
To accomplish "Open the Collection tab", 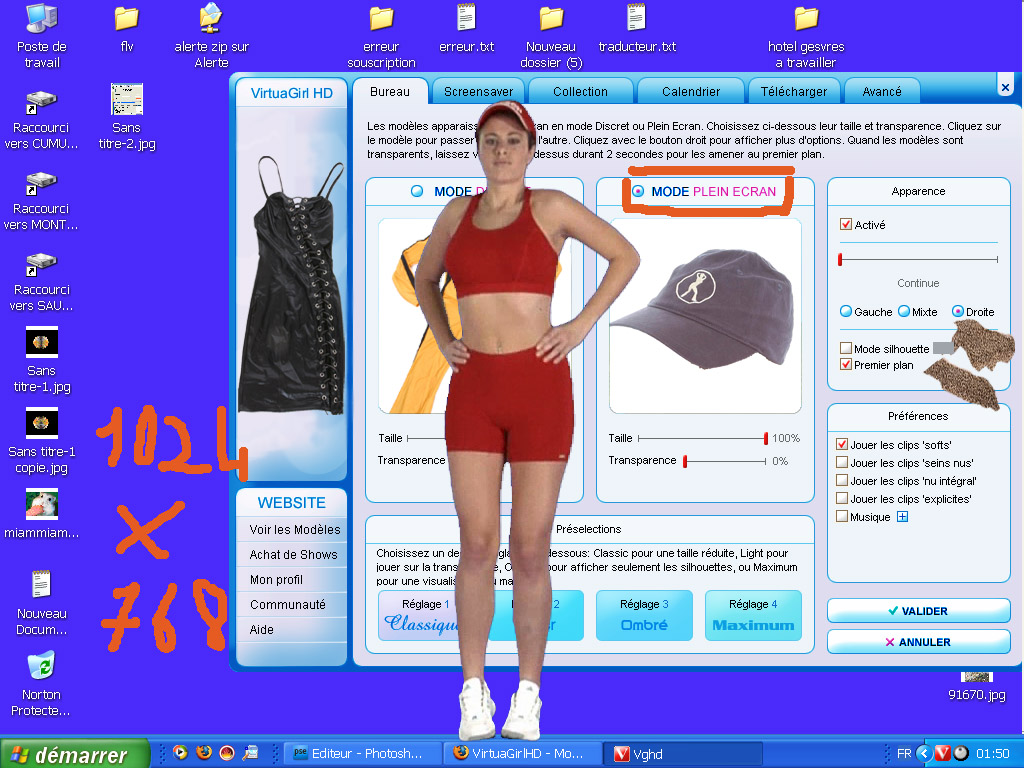I will click(580, 91).
